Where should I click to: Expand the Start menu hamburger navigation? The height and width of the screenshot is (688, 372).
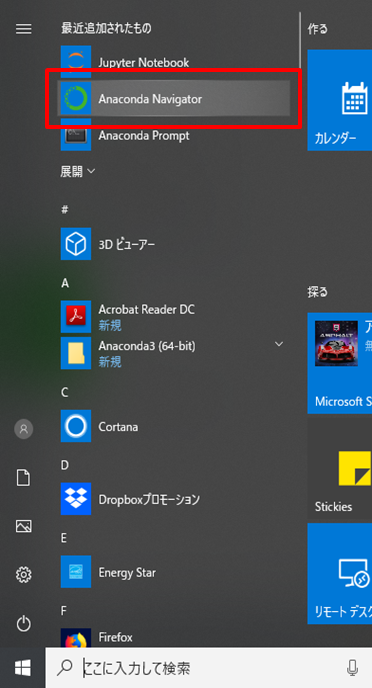pos(24,29)
